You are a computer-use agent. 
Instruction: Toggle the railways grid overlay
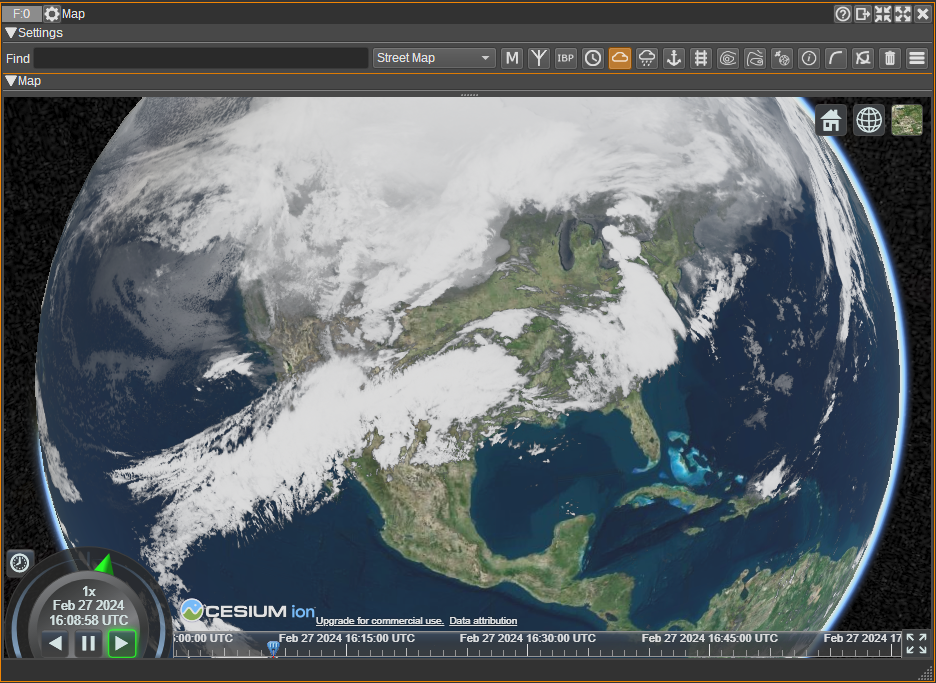coord(701,58)
